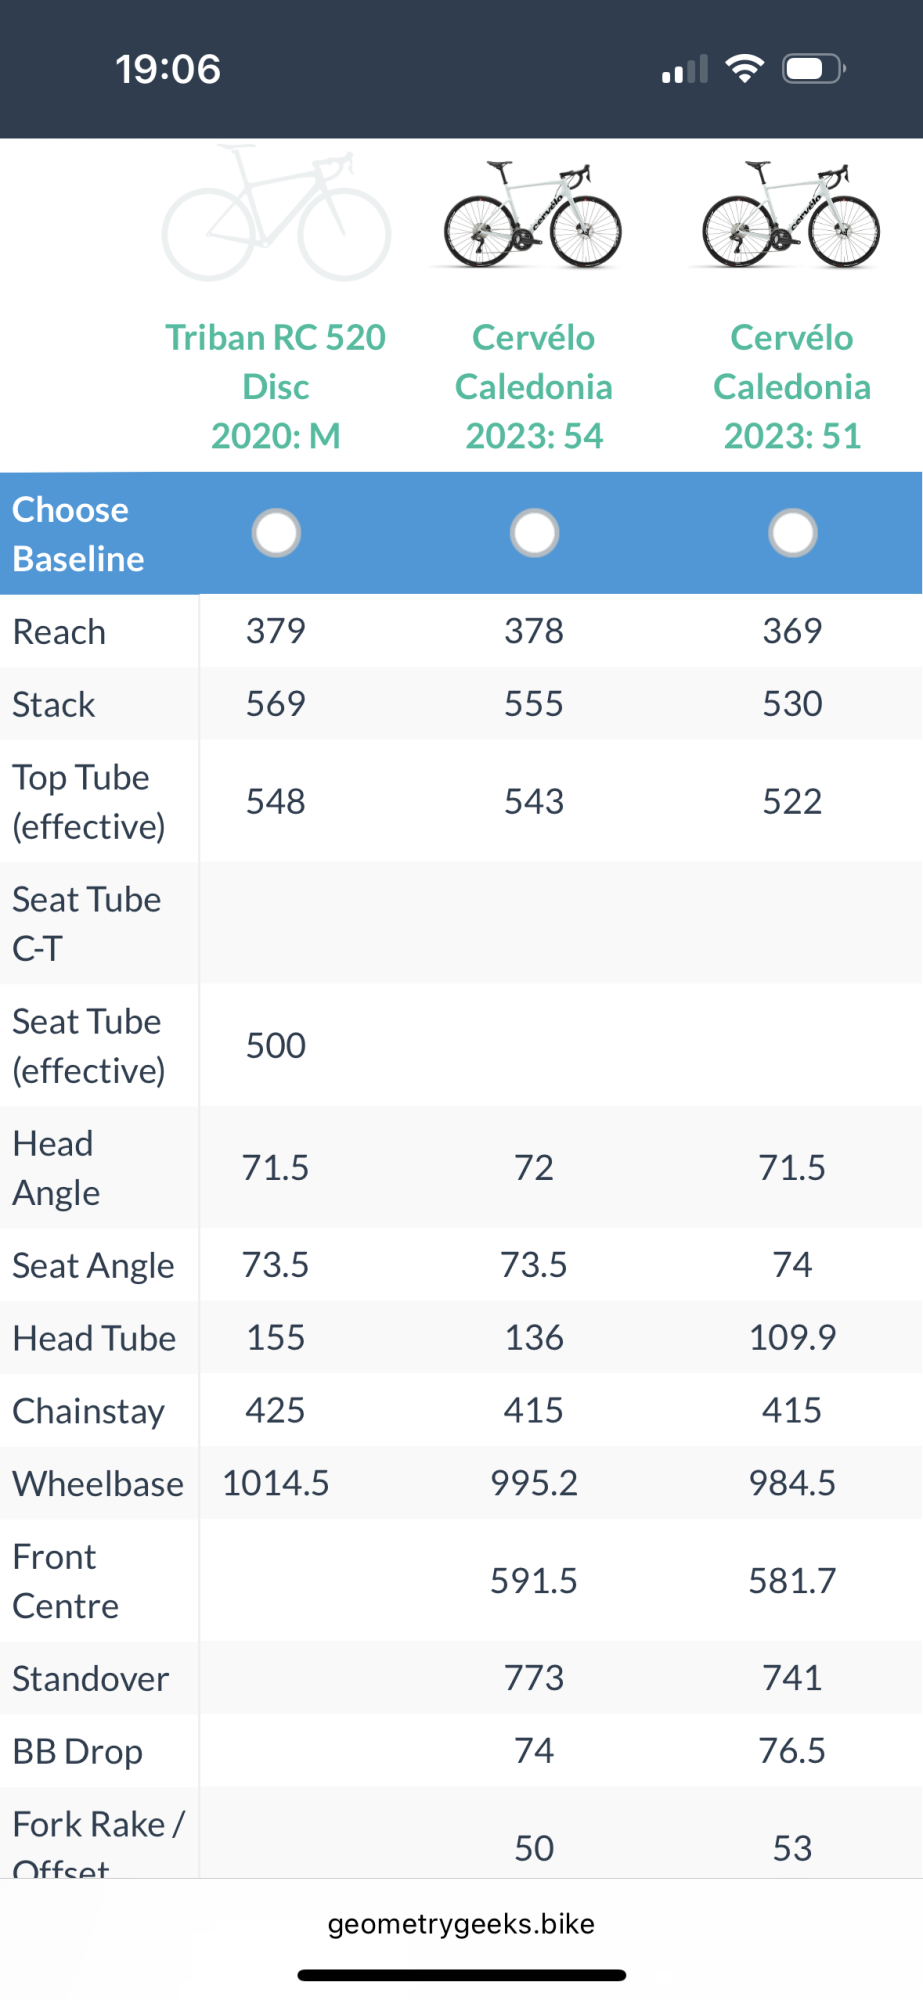Viewport: 923px width, 2000px height.
Task: Select Triban RC 520 Disc as baseline
Action: coord(276,533)
